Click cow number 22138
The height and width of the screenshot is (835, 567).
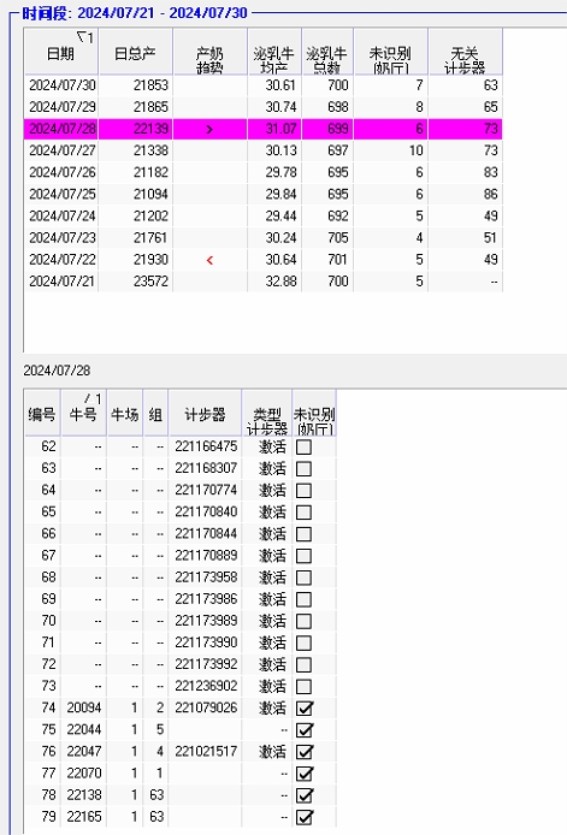pos(84,795)
